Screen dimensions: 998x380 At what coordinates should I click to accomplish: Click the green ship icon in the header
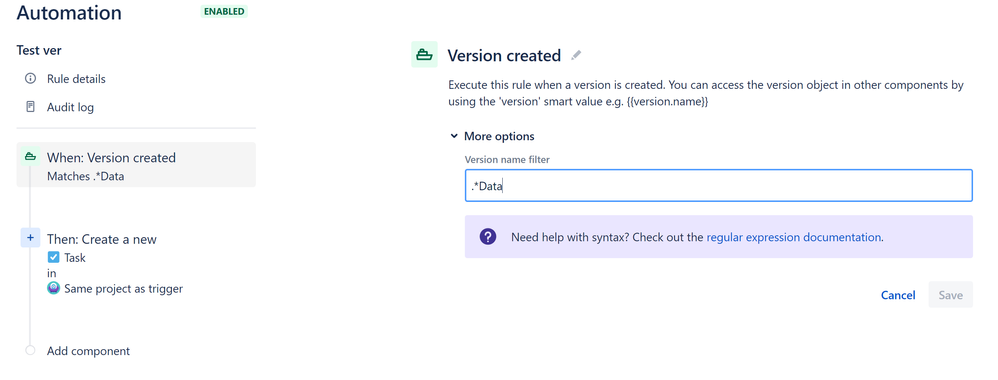[424, 55]
